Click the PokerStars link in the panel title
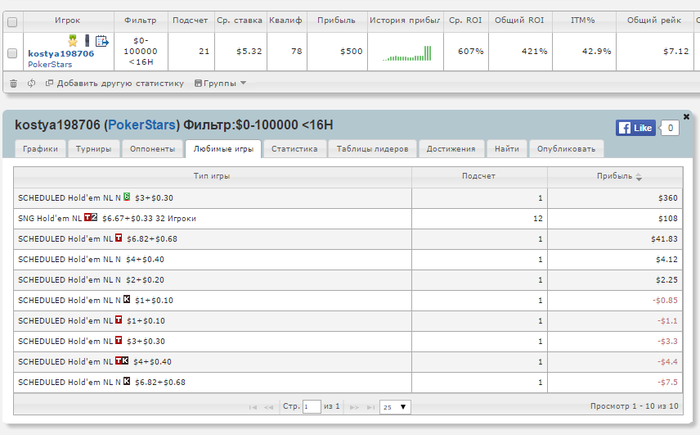This screenshot has width=700, height=435. pos(142,125)
